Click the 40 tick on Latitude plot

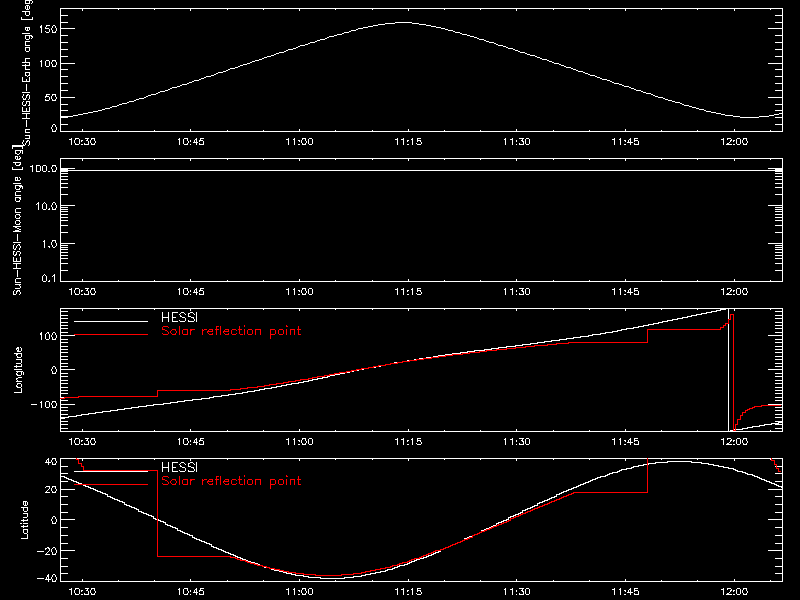pyautogui.click(x=51, y=462)
